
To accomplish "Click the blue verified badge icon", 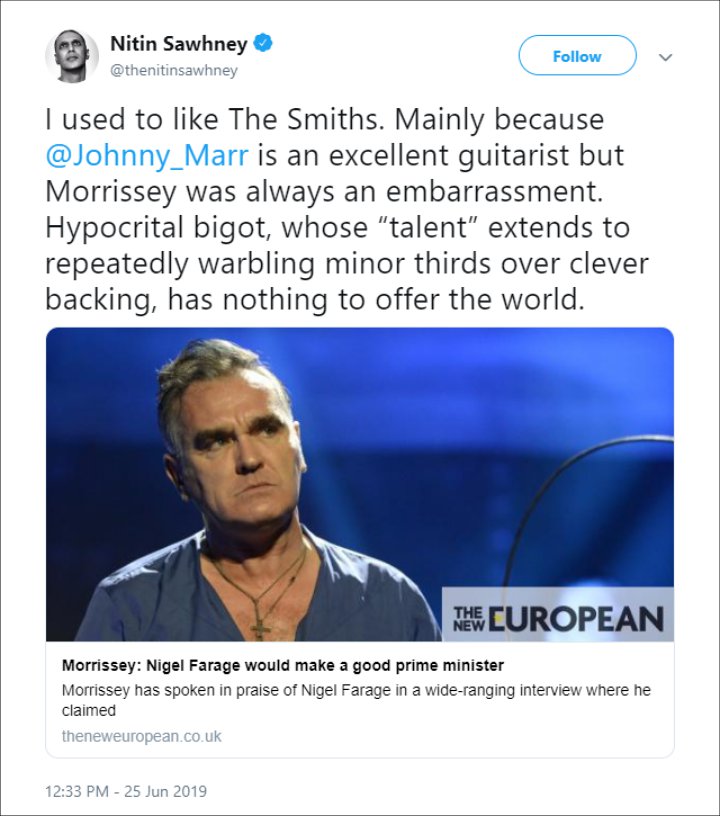I will point(263,44).
